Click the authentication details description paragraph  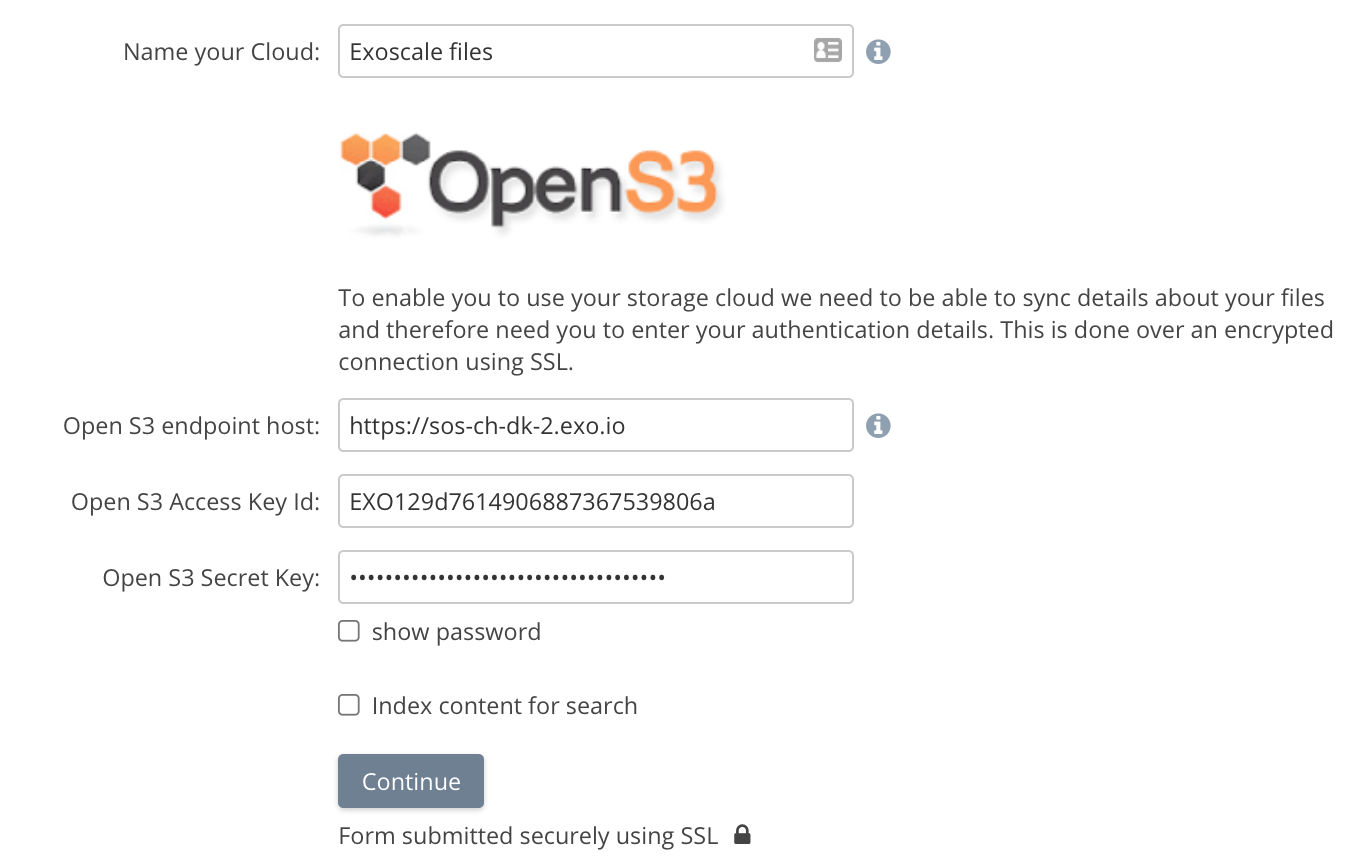835,330
